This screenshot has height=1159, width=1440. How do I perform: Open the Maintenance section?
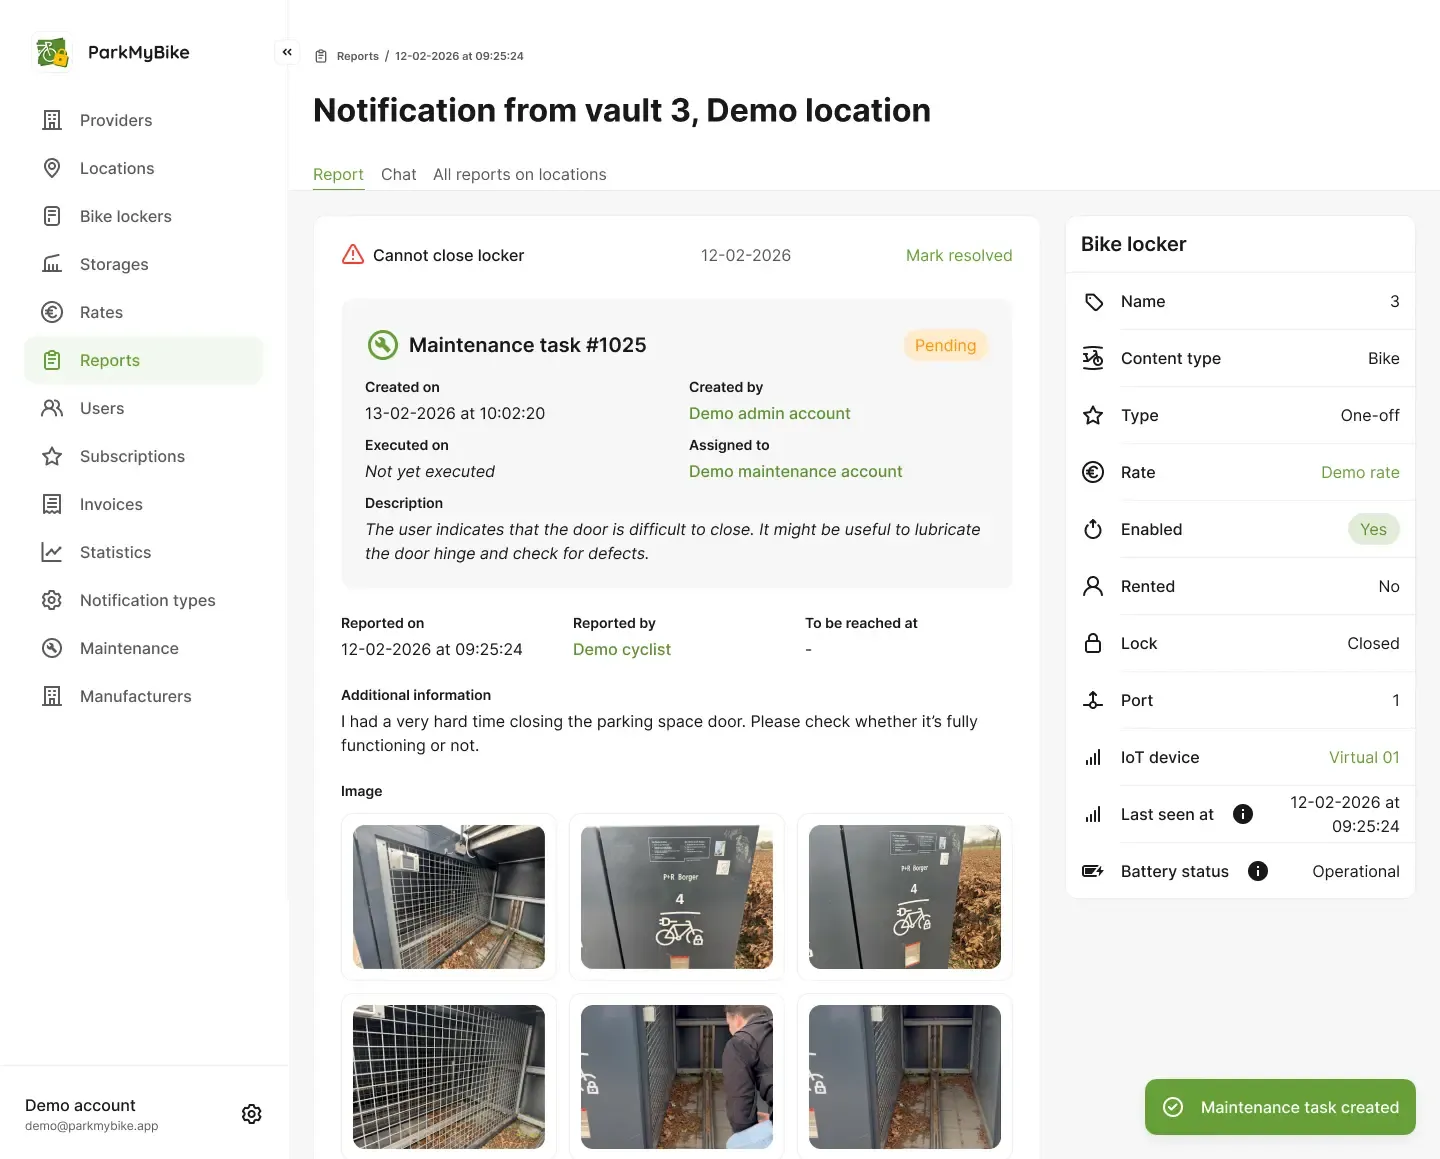click(x=129, y=648)
